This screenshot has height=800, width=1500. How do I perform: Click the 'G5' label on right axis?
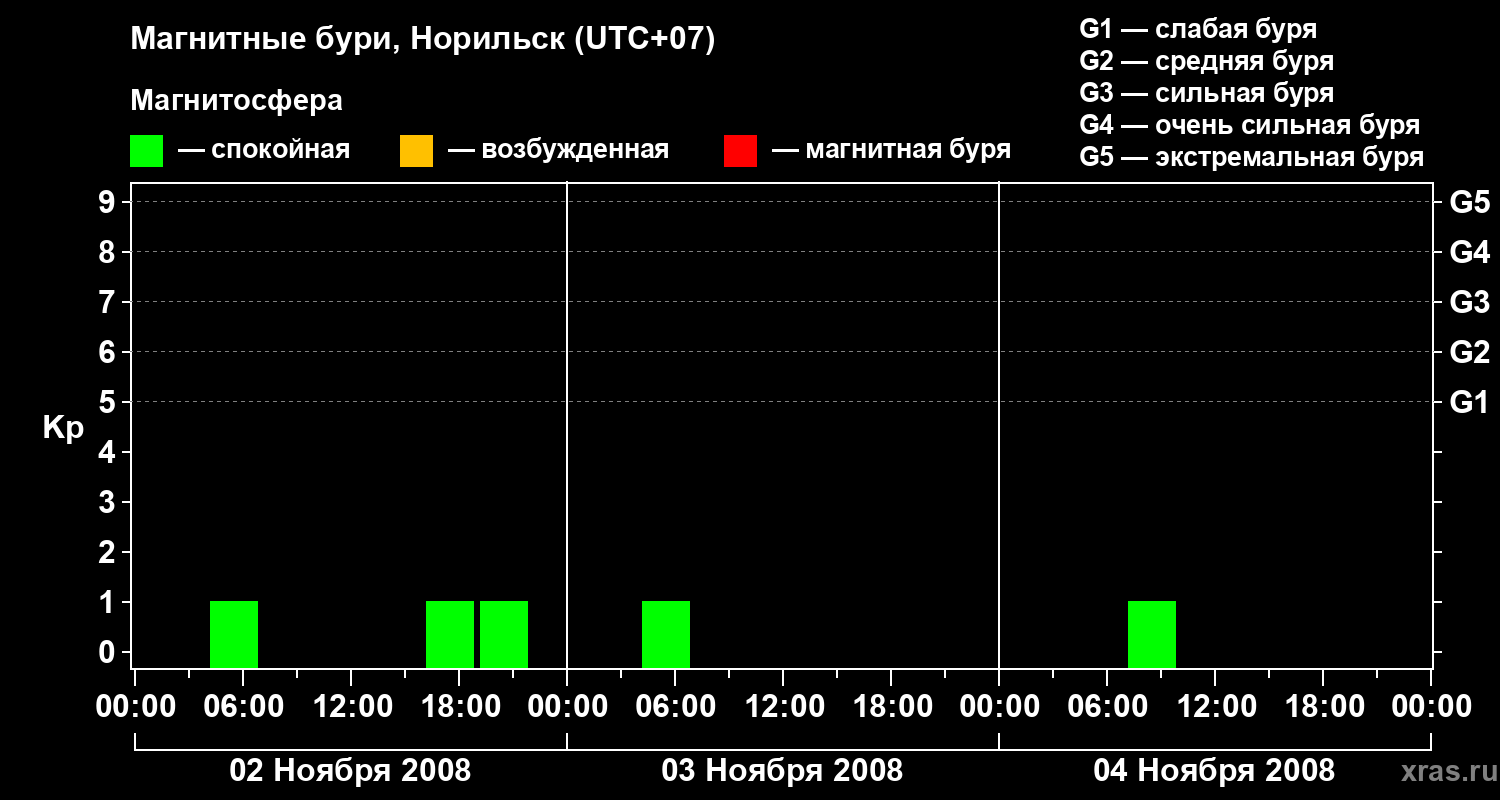coord(1469,202)
